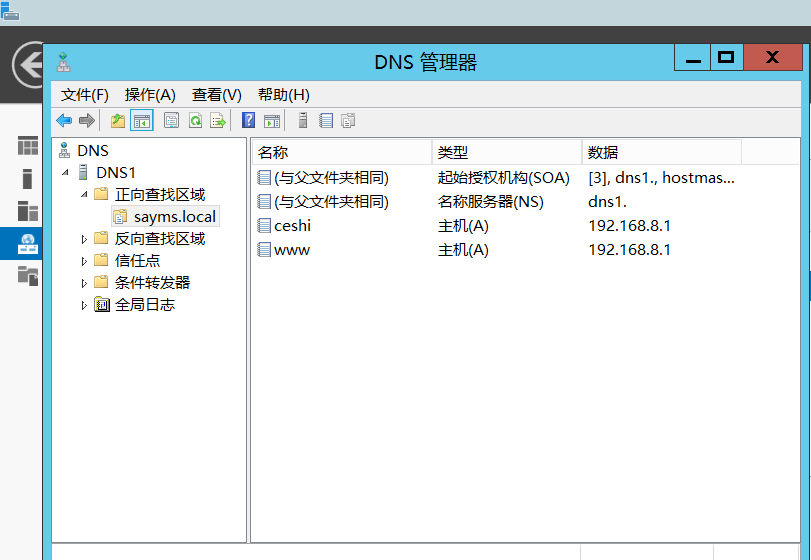The width and height of the screenshot is (811, 560).
Task: Toggle Show/Hide Console Tree toolbar icon
Action: 142,121
